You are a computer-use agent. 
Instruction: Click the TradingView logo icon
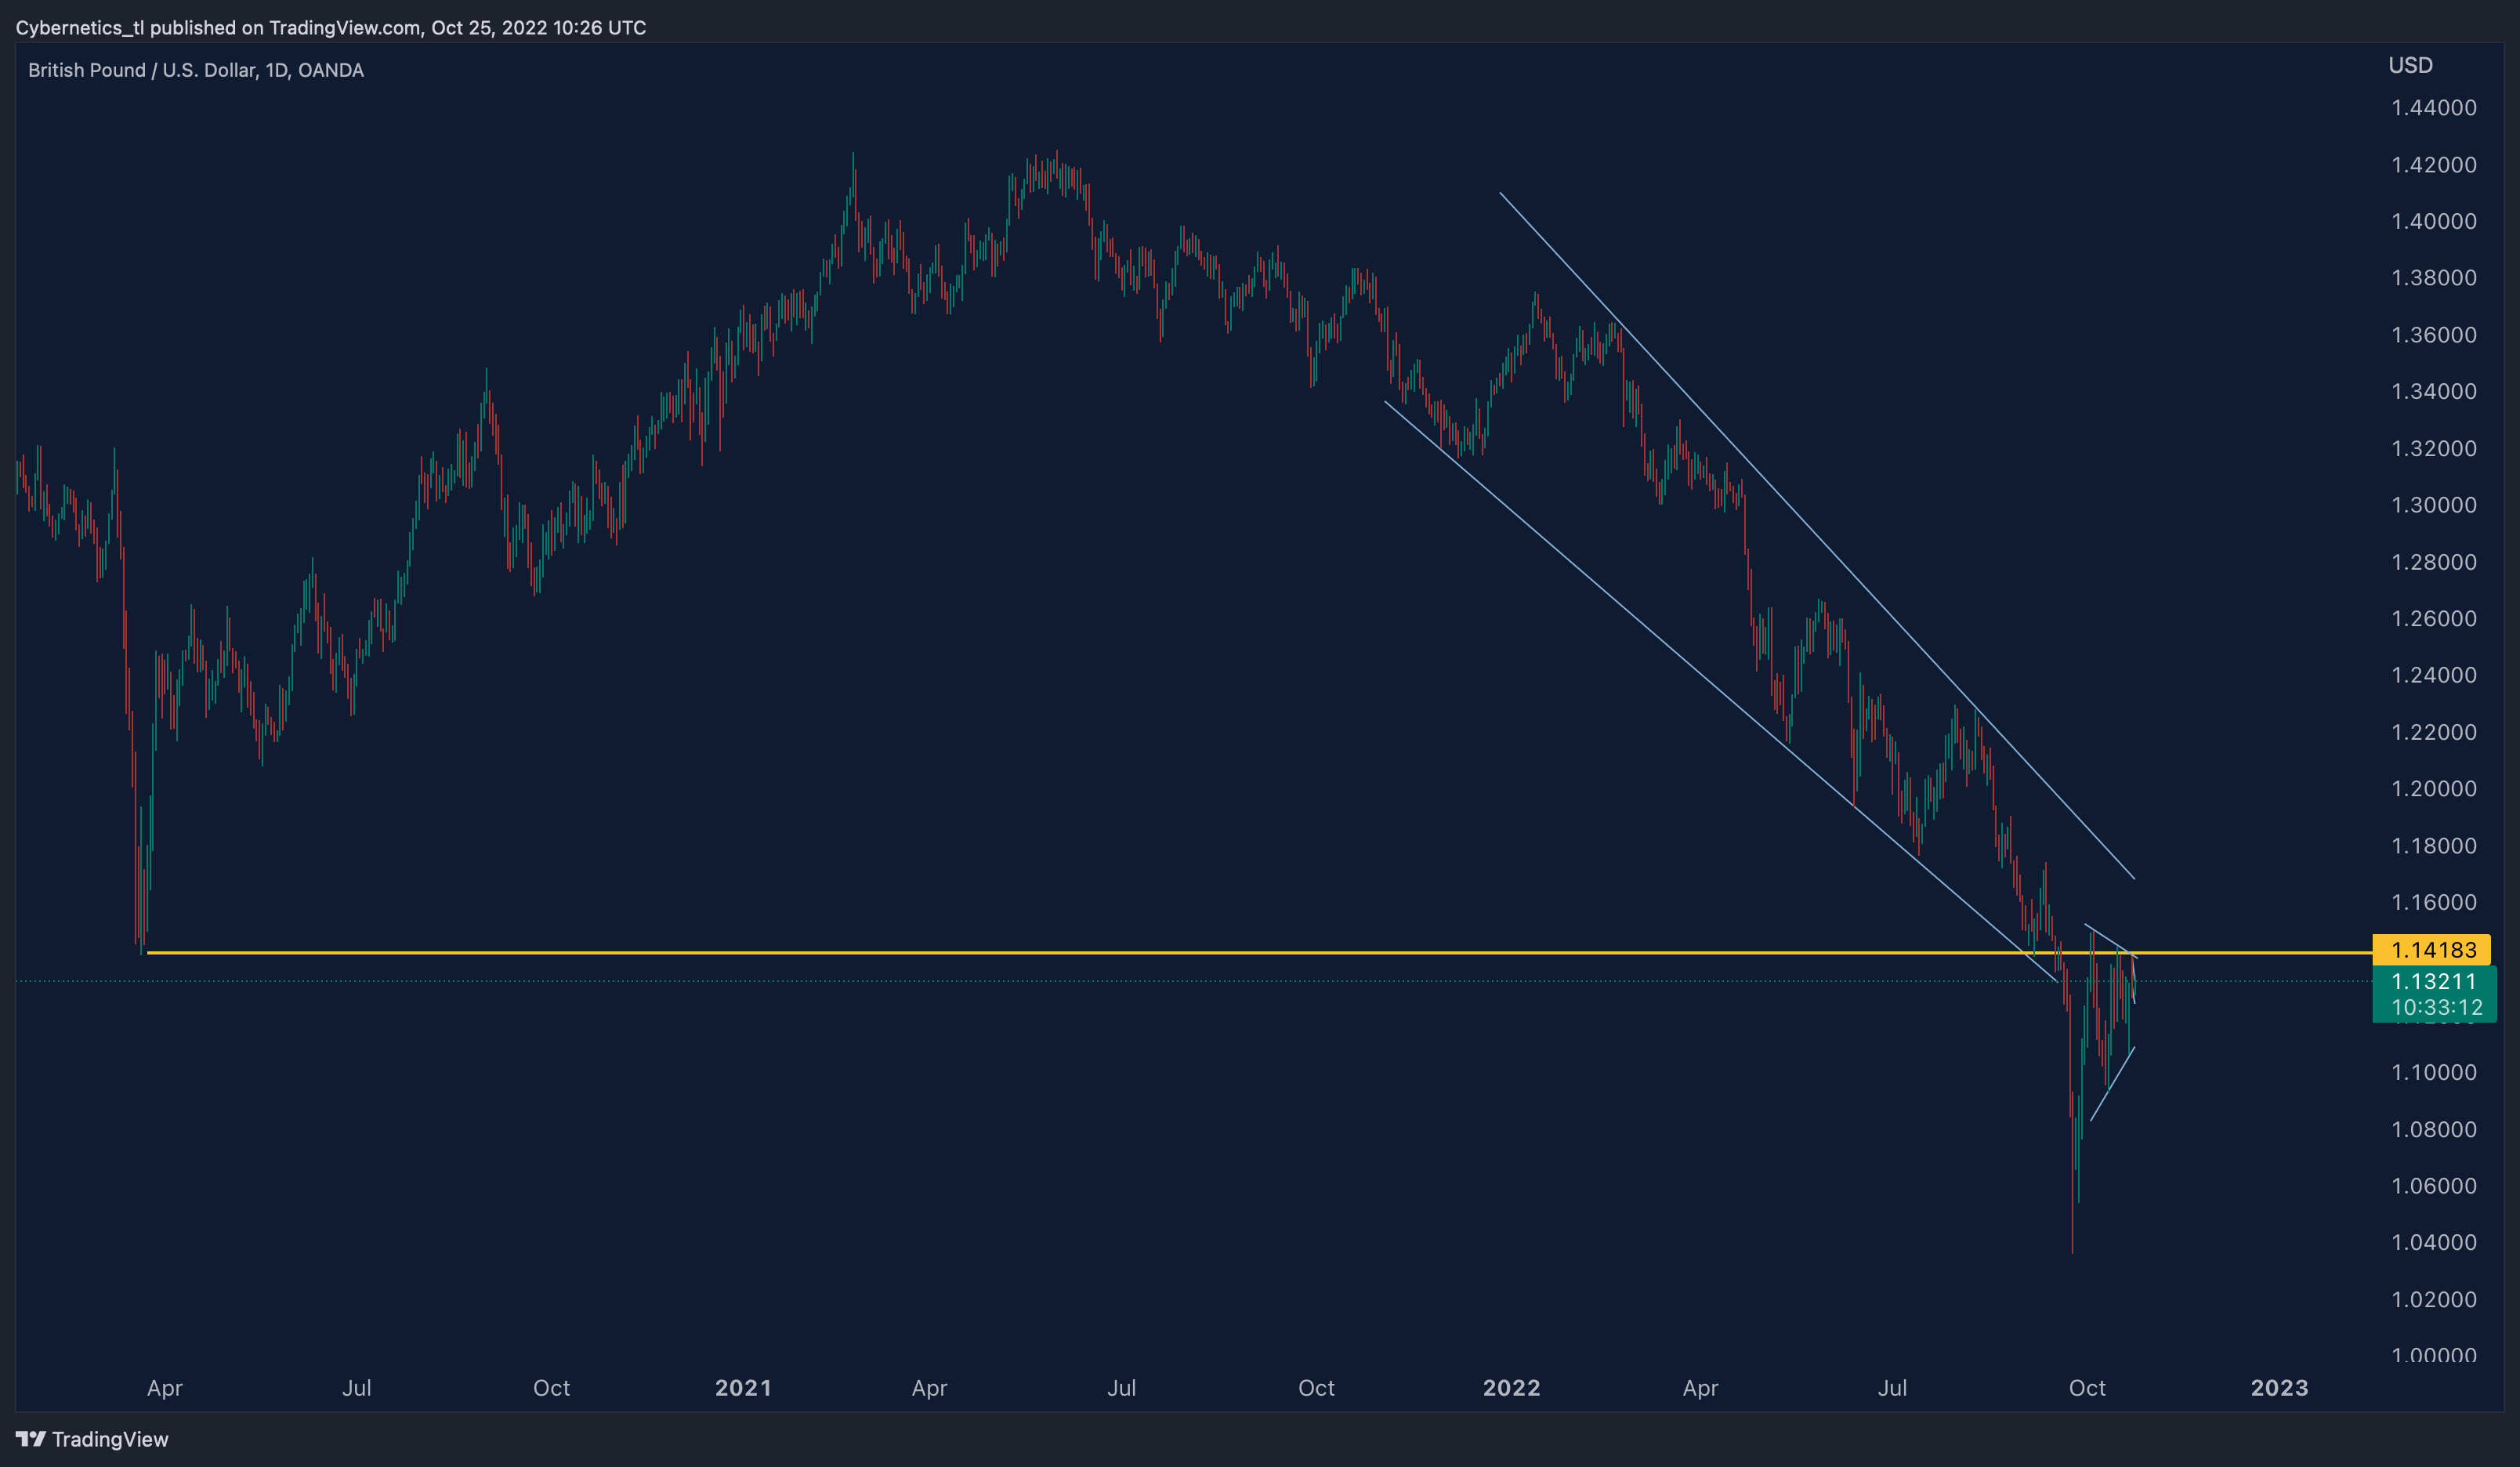[31, 1439]
